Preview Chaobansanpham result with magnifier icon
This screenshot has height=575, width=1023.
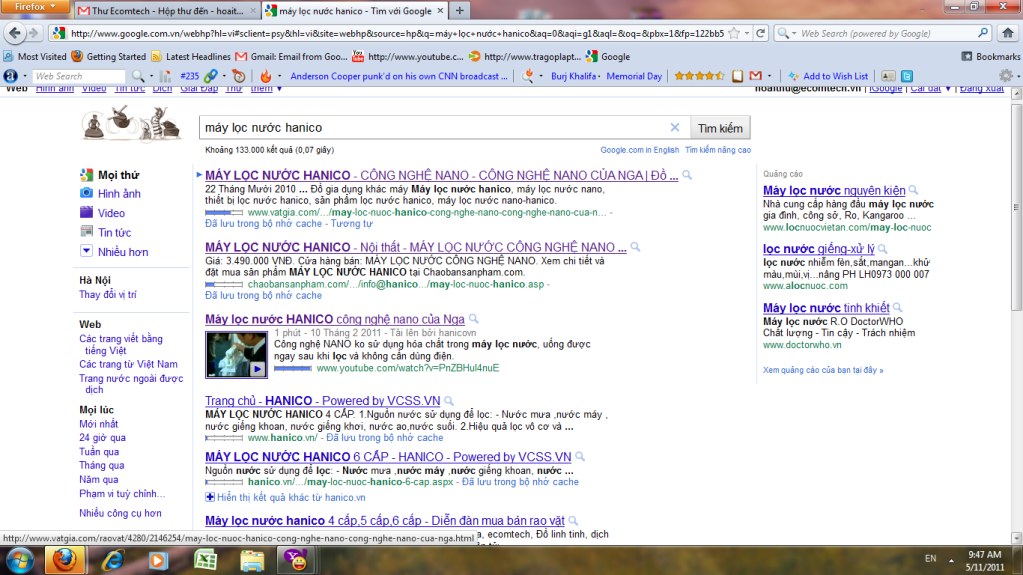[x=635, y=247]
